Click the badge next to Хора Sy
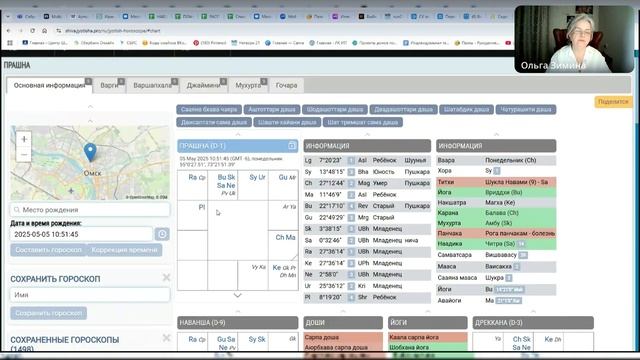This screenshot has height=360, width=640. 497,171
